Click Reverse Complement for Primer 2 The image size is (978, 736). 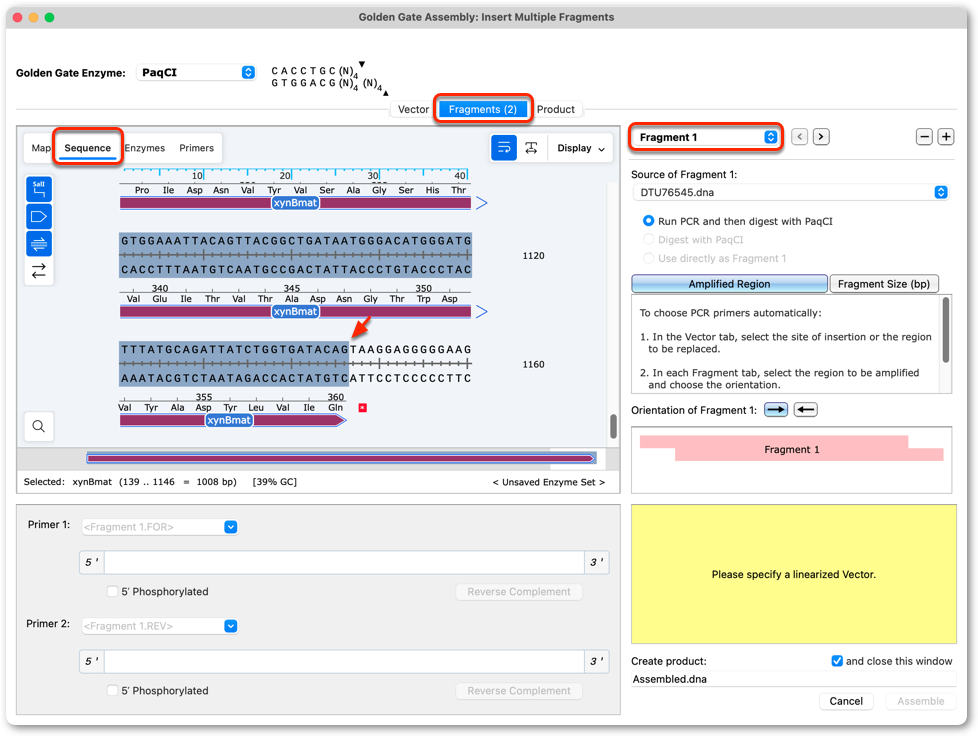pos(519,690)
